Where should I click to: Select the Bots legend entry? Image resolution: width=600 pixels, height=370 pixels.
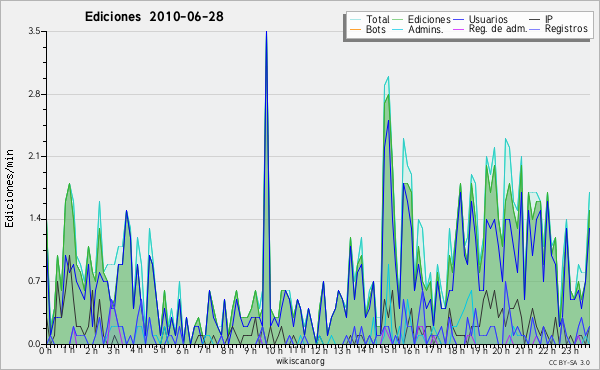368,29
